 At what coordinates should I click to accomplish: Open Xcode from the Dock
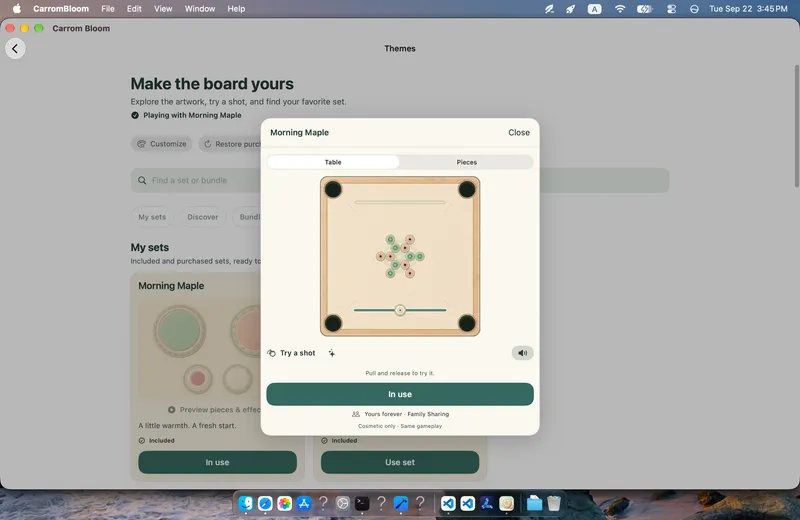click(x=401, y=504)
